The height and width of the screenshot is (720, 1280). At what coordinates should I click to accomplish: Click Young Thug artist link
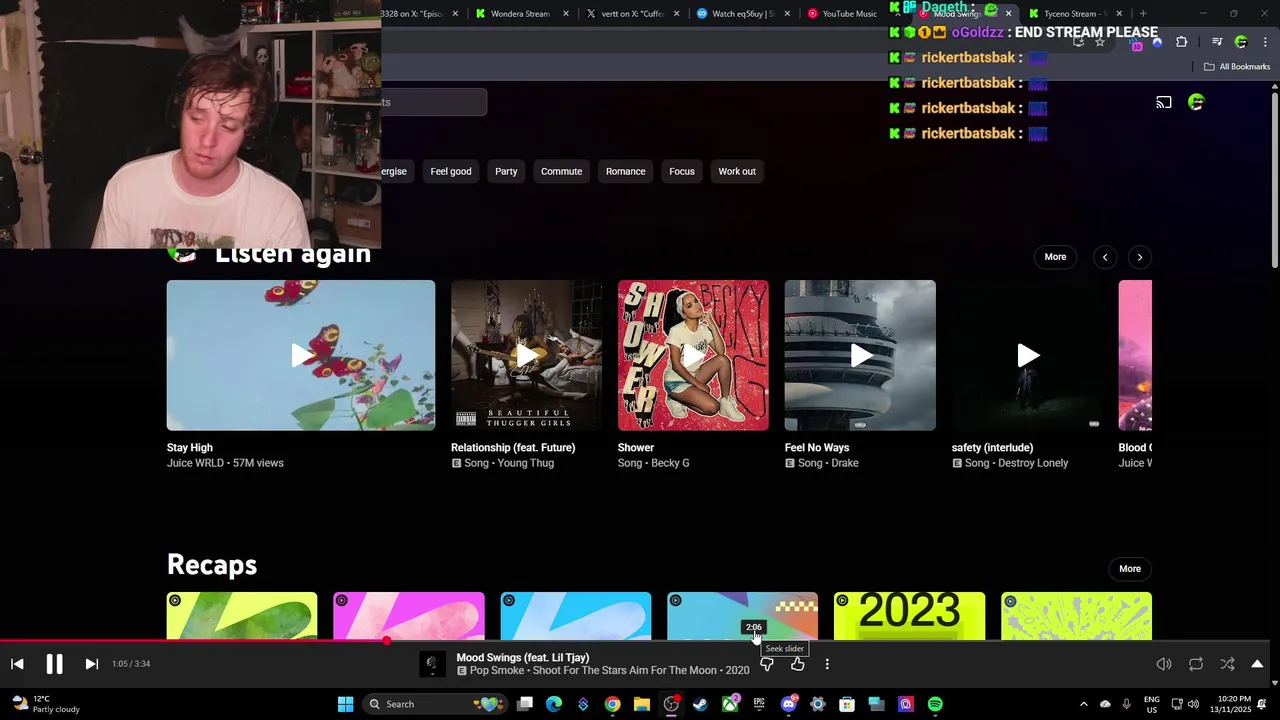(x=525, y=463)
